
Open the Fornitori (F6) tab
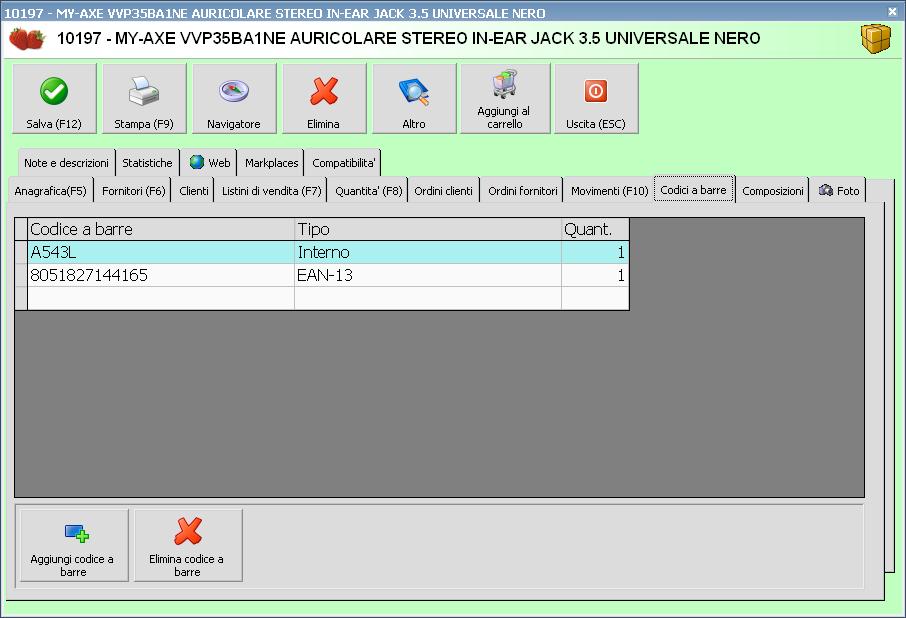(x=133, y=191)
